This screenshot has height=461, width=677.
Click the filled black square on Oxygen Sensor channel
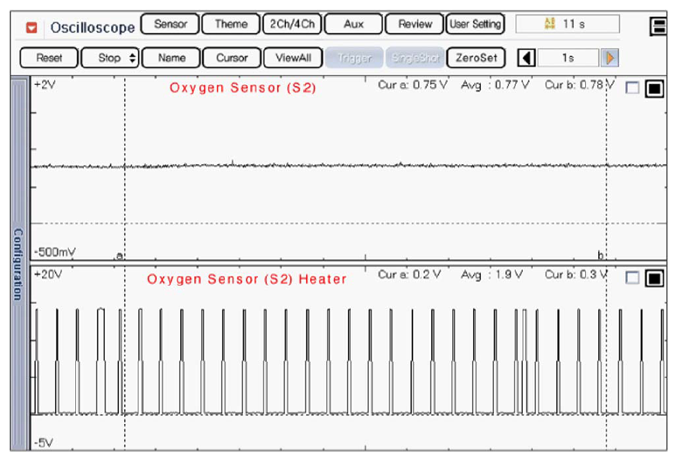tap(654, 89)
